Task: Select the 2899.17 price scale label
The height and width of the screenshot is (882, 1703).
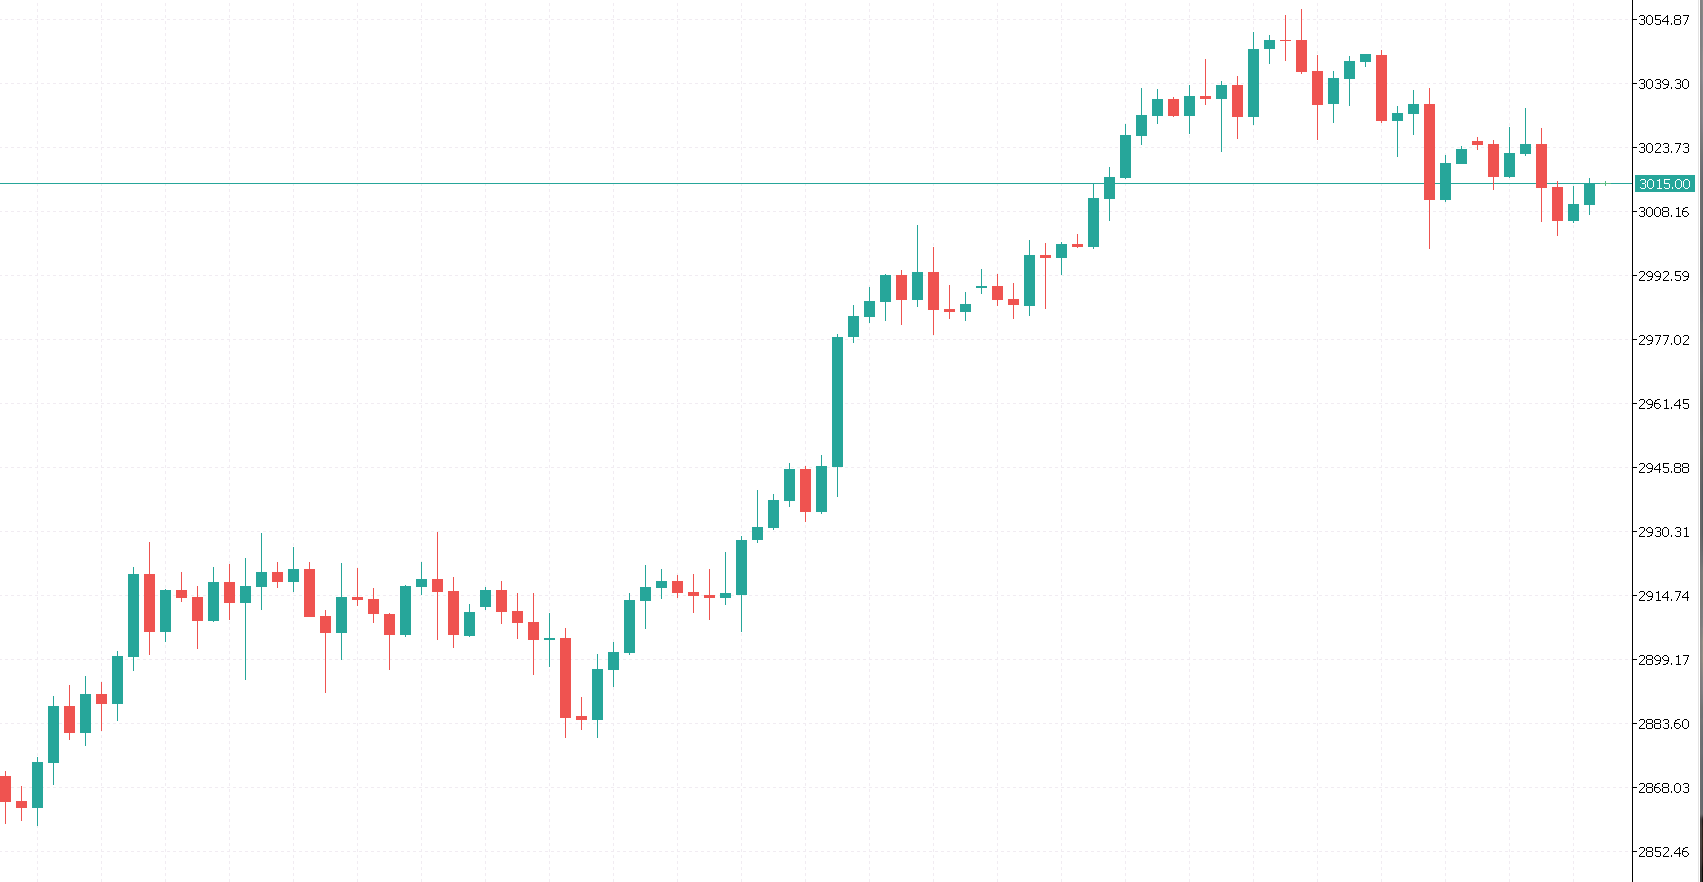Action: pyautogui.click(x=1664, y=660)
